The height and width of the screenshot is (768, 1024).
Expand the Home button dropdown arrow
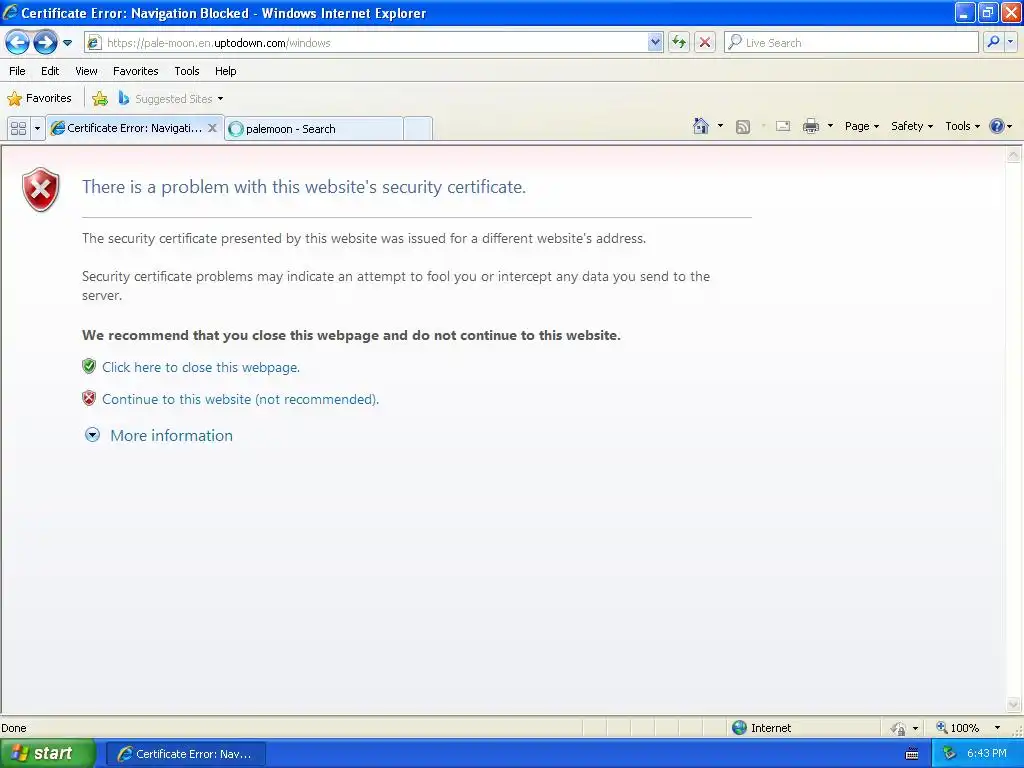[x=720, y=126]
